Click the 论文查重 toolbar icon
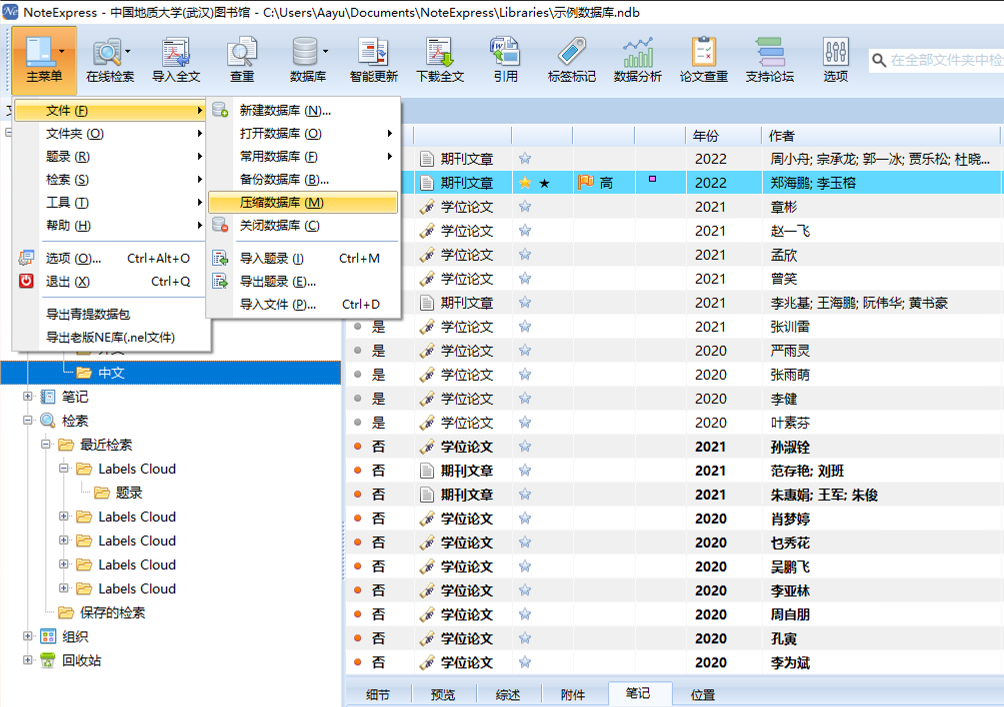 704,58
